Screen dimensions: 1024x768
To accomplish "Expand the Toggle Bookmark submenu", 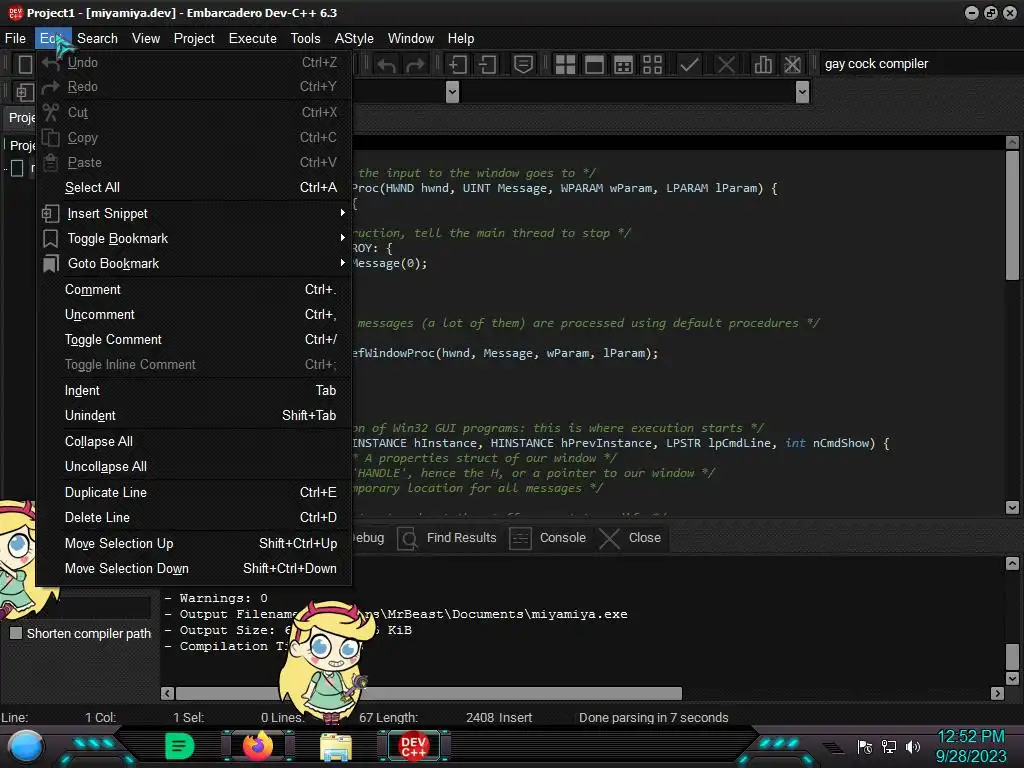I will click(193, 238).
